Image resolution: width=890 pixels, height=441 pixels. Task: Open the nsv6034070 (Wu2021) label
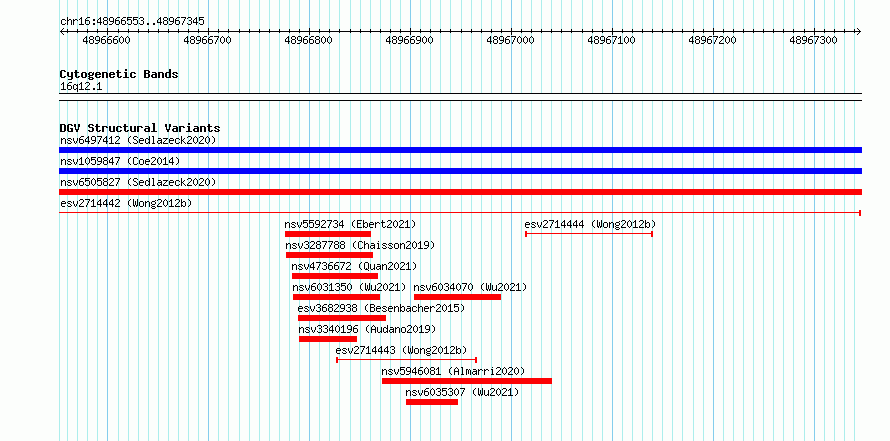[x=471, y=287]
